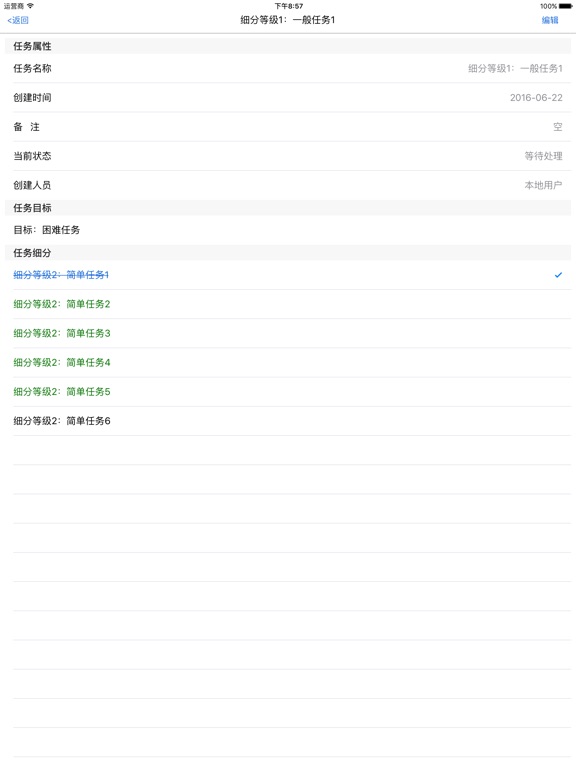Tap the 返回 back button
The width and height of the screenshot is (576, 768).
pos(18,20)
